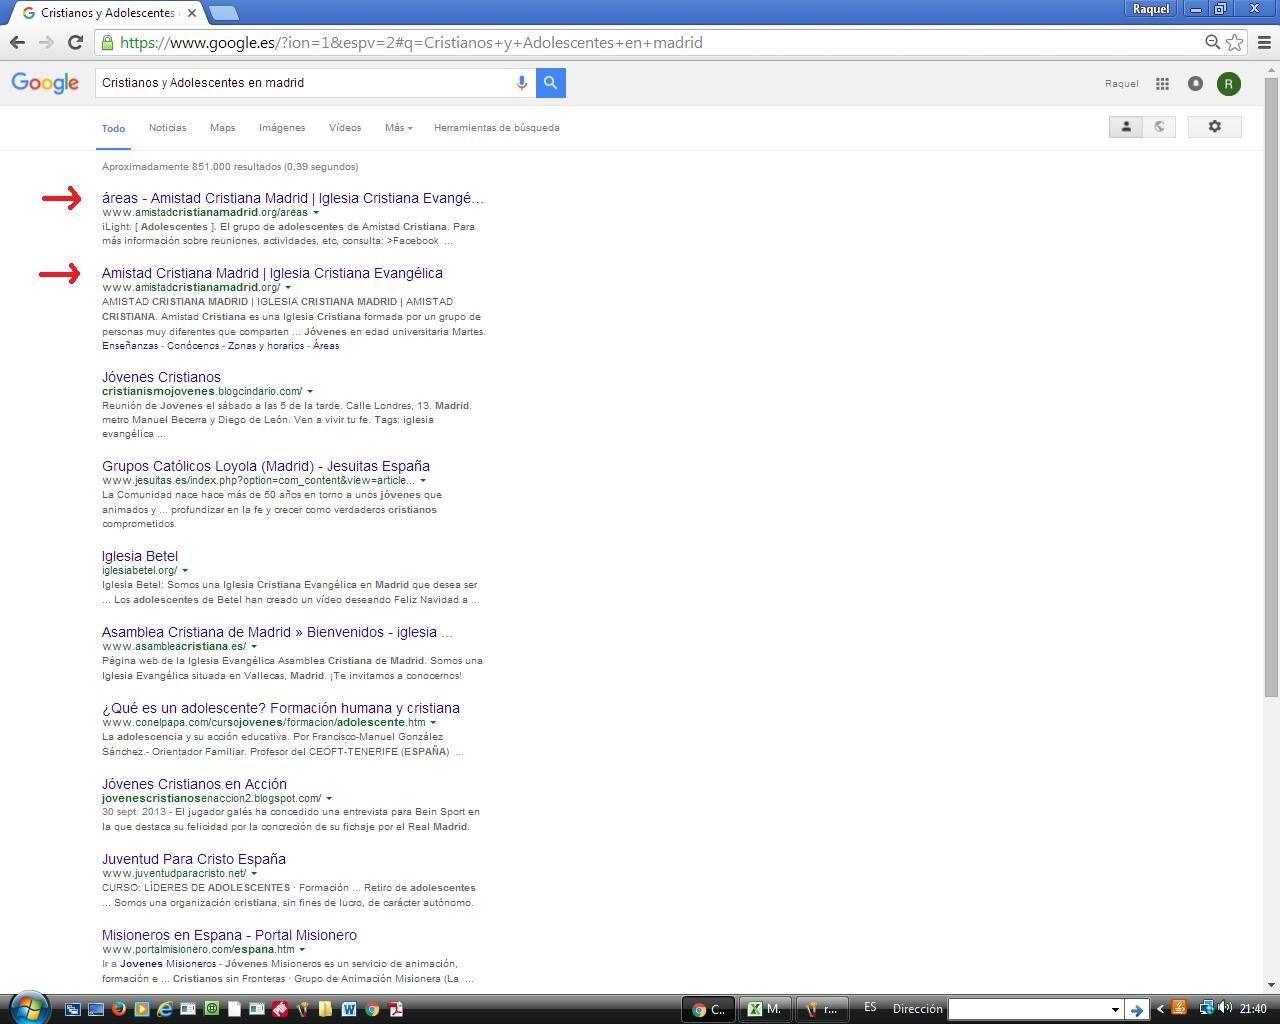Toggle private results person icon
1280x1024 pixels.
pos(1126,127)
